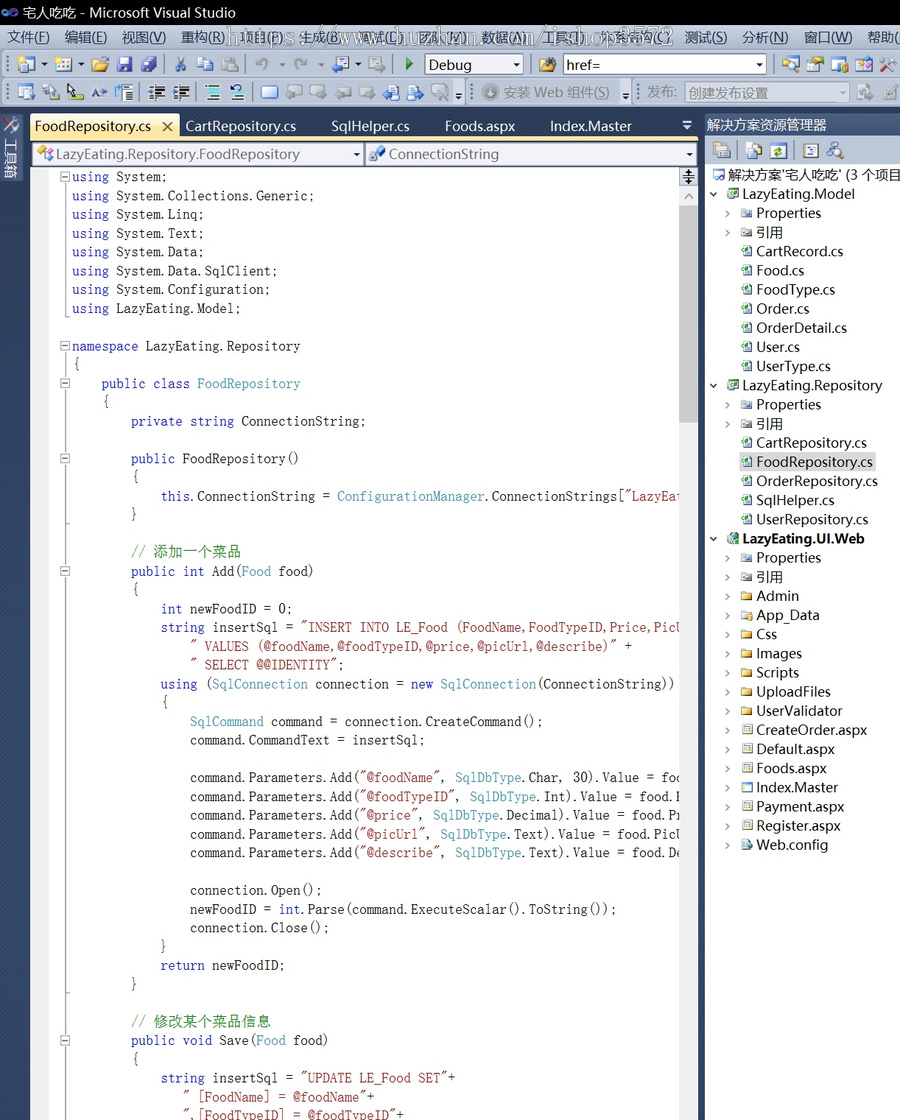Open the ConnectionString member dropdown
Image resolution: width=900 pixels, height=1120 pixels.
pyautogui.click(x=689, y=154)
